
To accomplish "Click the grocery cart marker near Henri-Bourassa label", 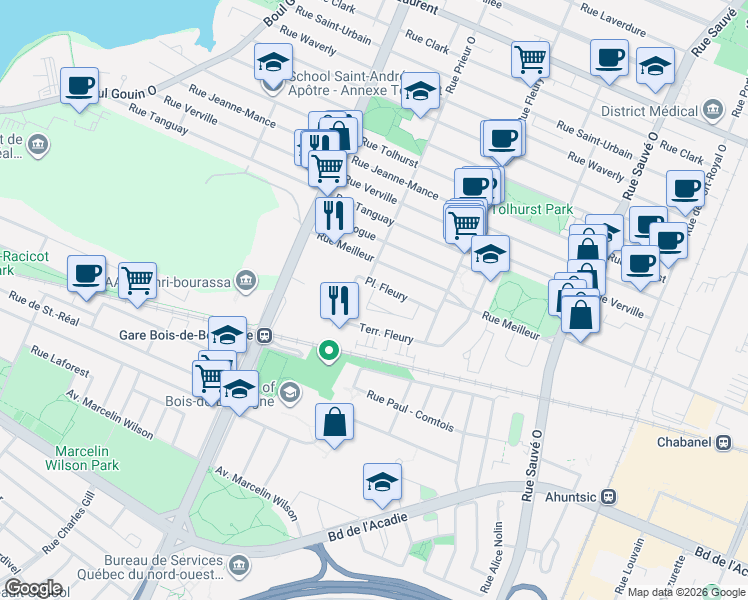I will (x=137, y=282).
